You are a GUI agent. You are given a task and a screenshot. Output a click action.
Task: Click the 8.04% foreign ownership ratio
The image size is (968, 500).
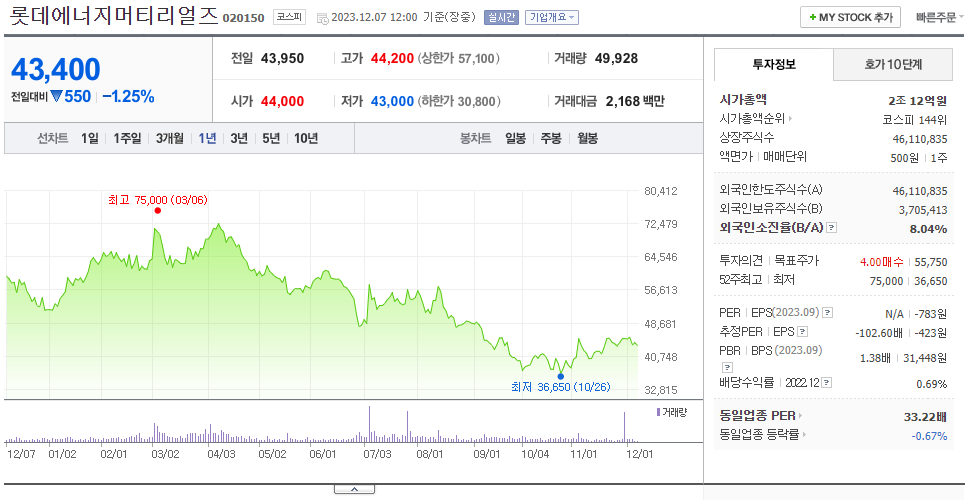click(x=928, y=229)
